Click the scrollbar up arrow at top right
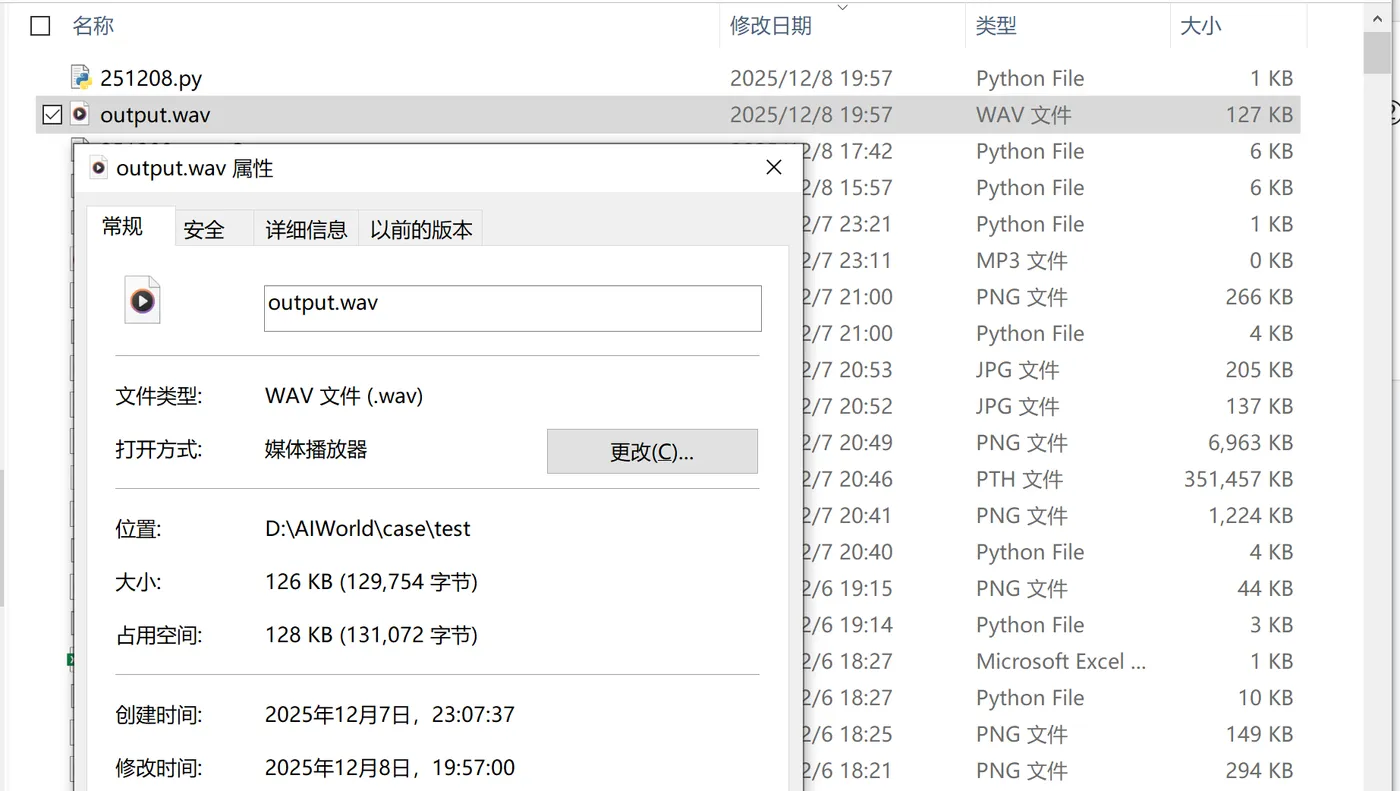1400x791 pixels. pyautogui.click(x=1375, y=17)
